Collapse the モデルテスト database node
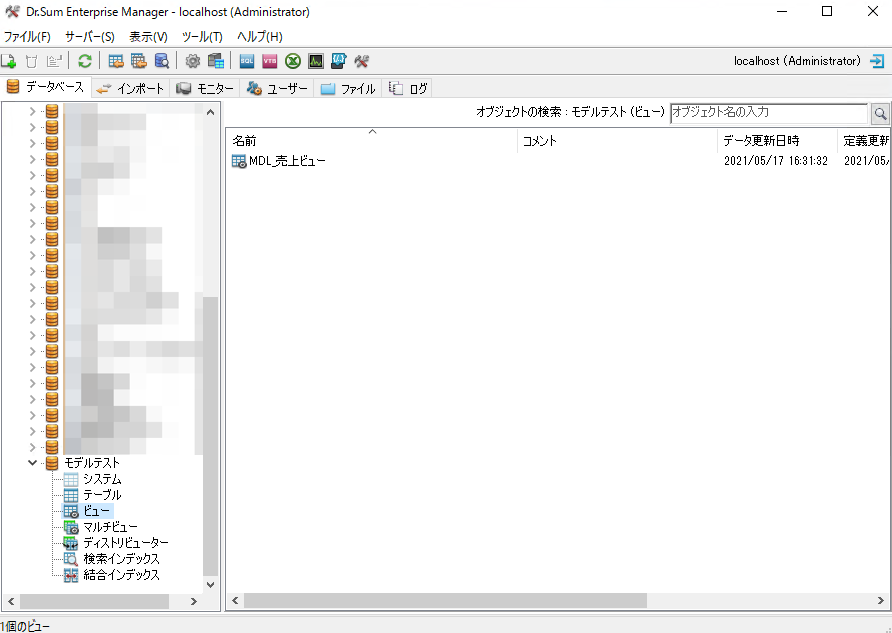Screen dimensions: 892x633 (x=32, y=463)
